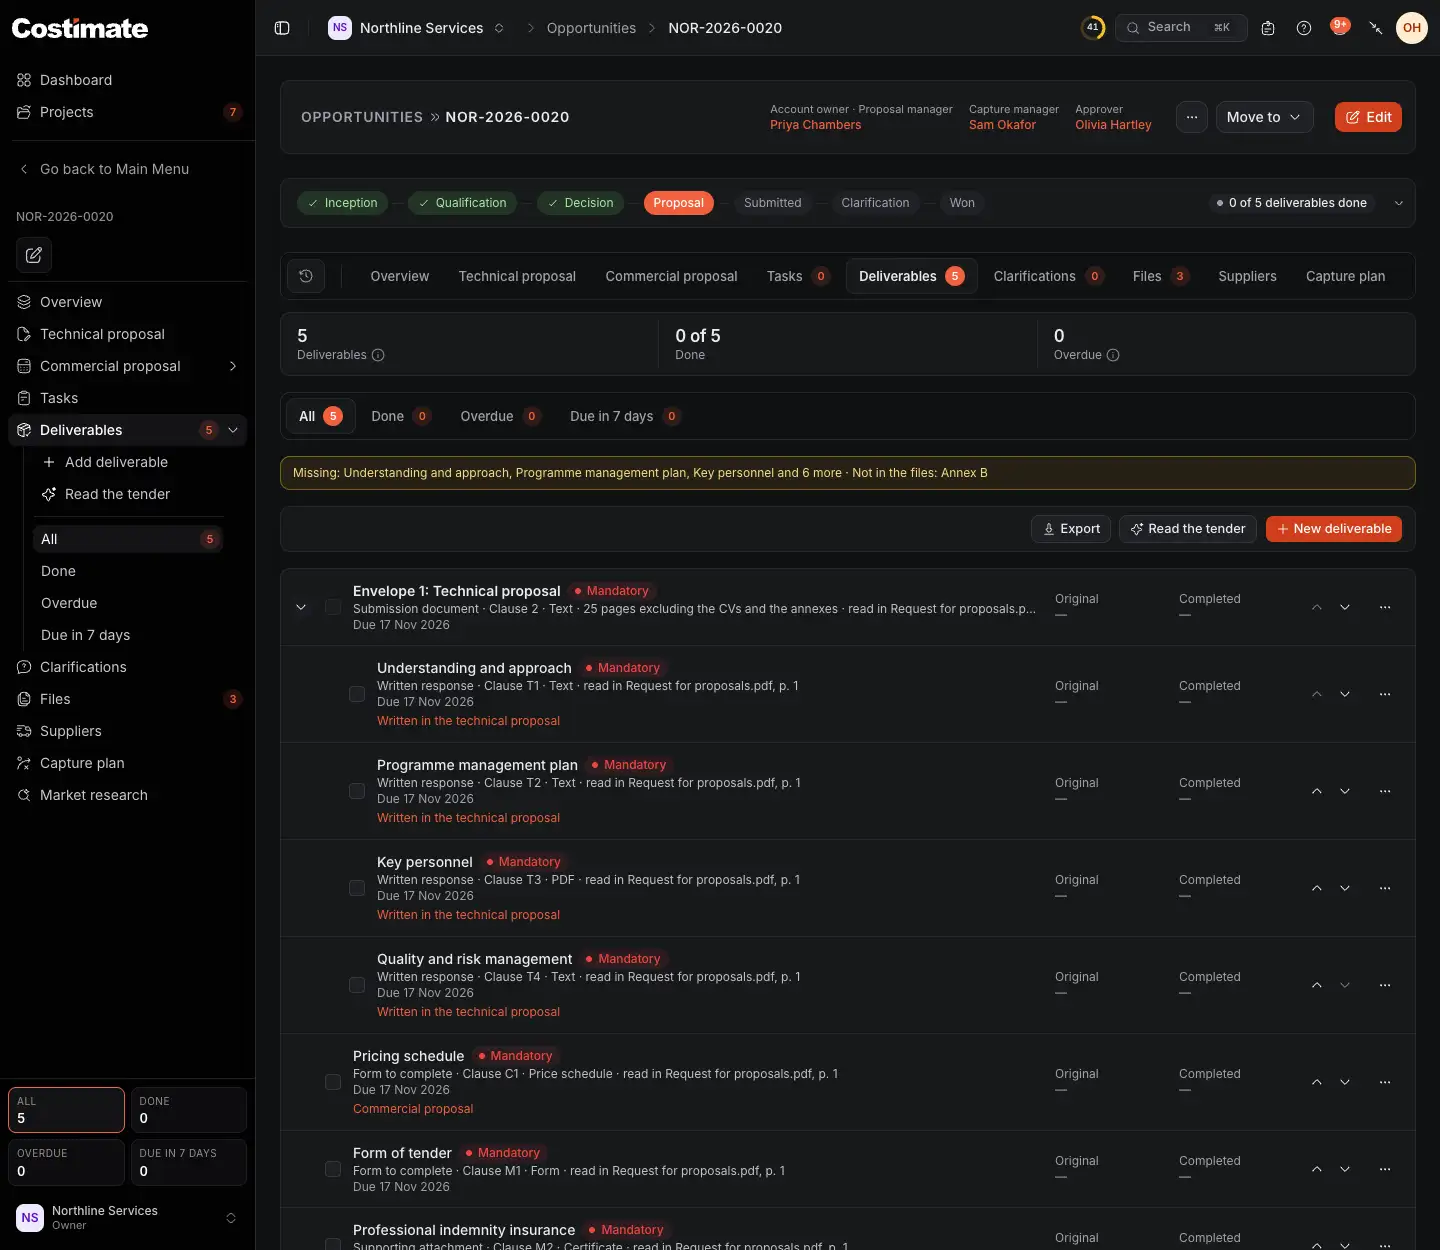Move Key personnel down
The width and height of the screenshot is (1440, 1250).
coord(1345,888)
